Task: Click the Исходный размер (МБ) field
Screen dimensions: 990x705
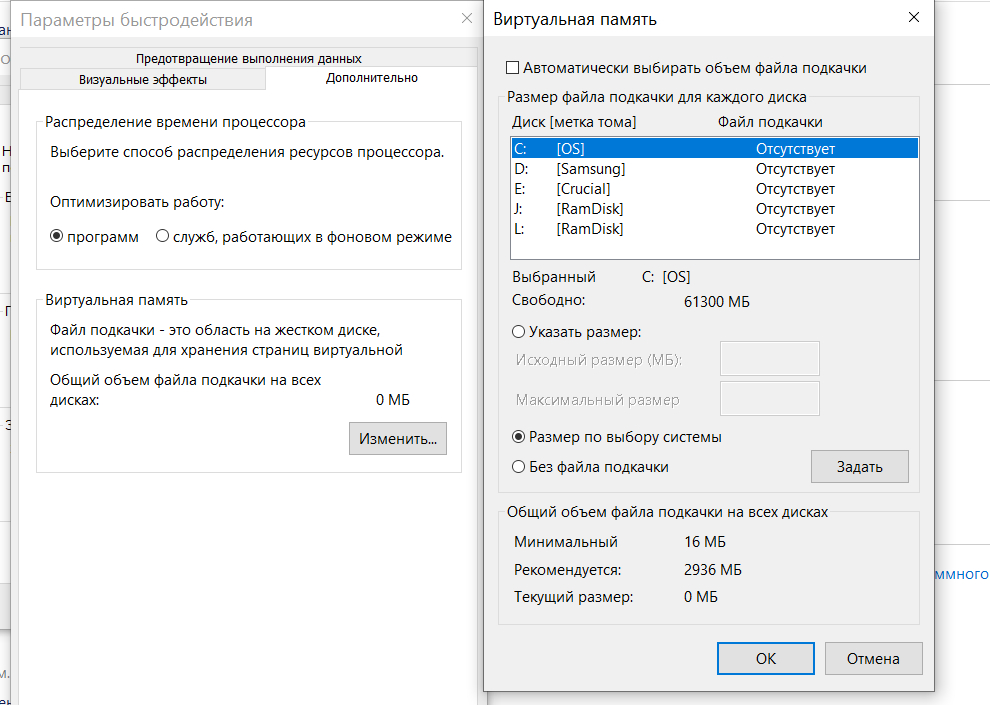Action: pyautogui.click(x=769, y=359)
